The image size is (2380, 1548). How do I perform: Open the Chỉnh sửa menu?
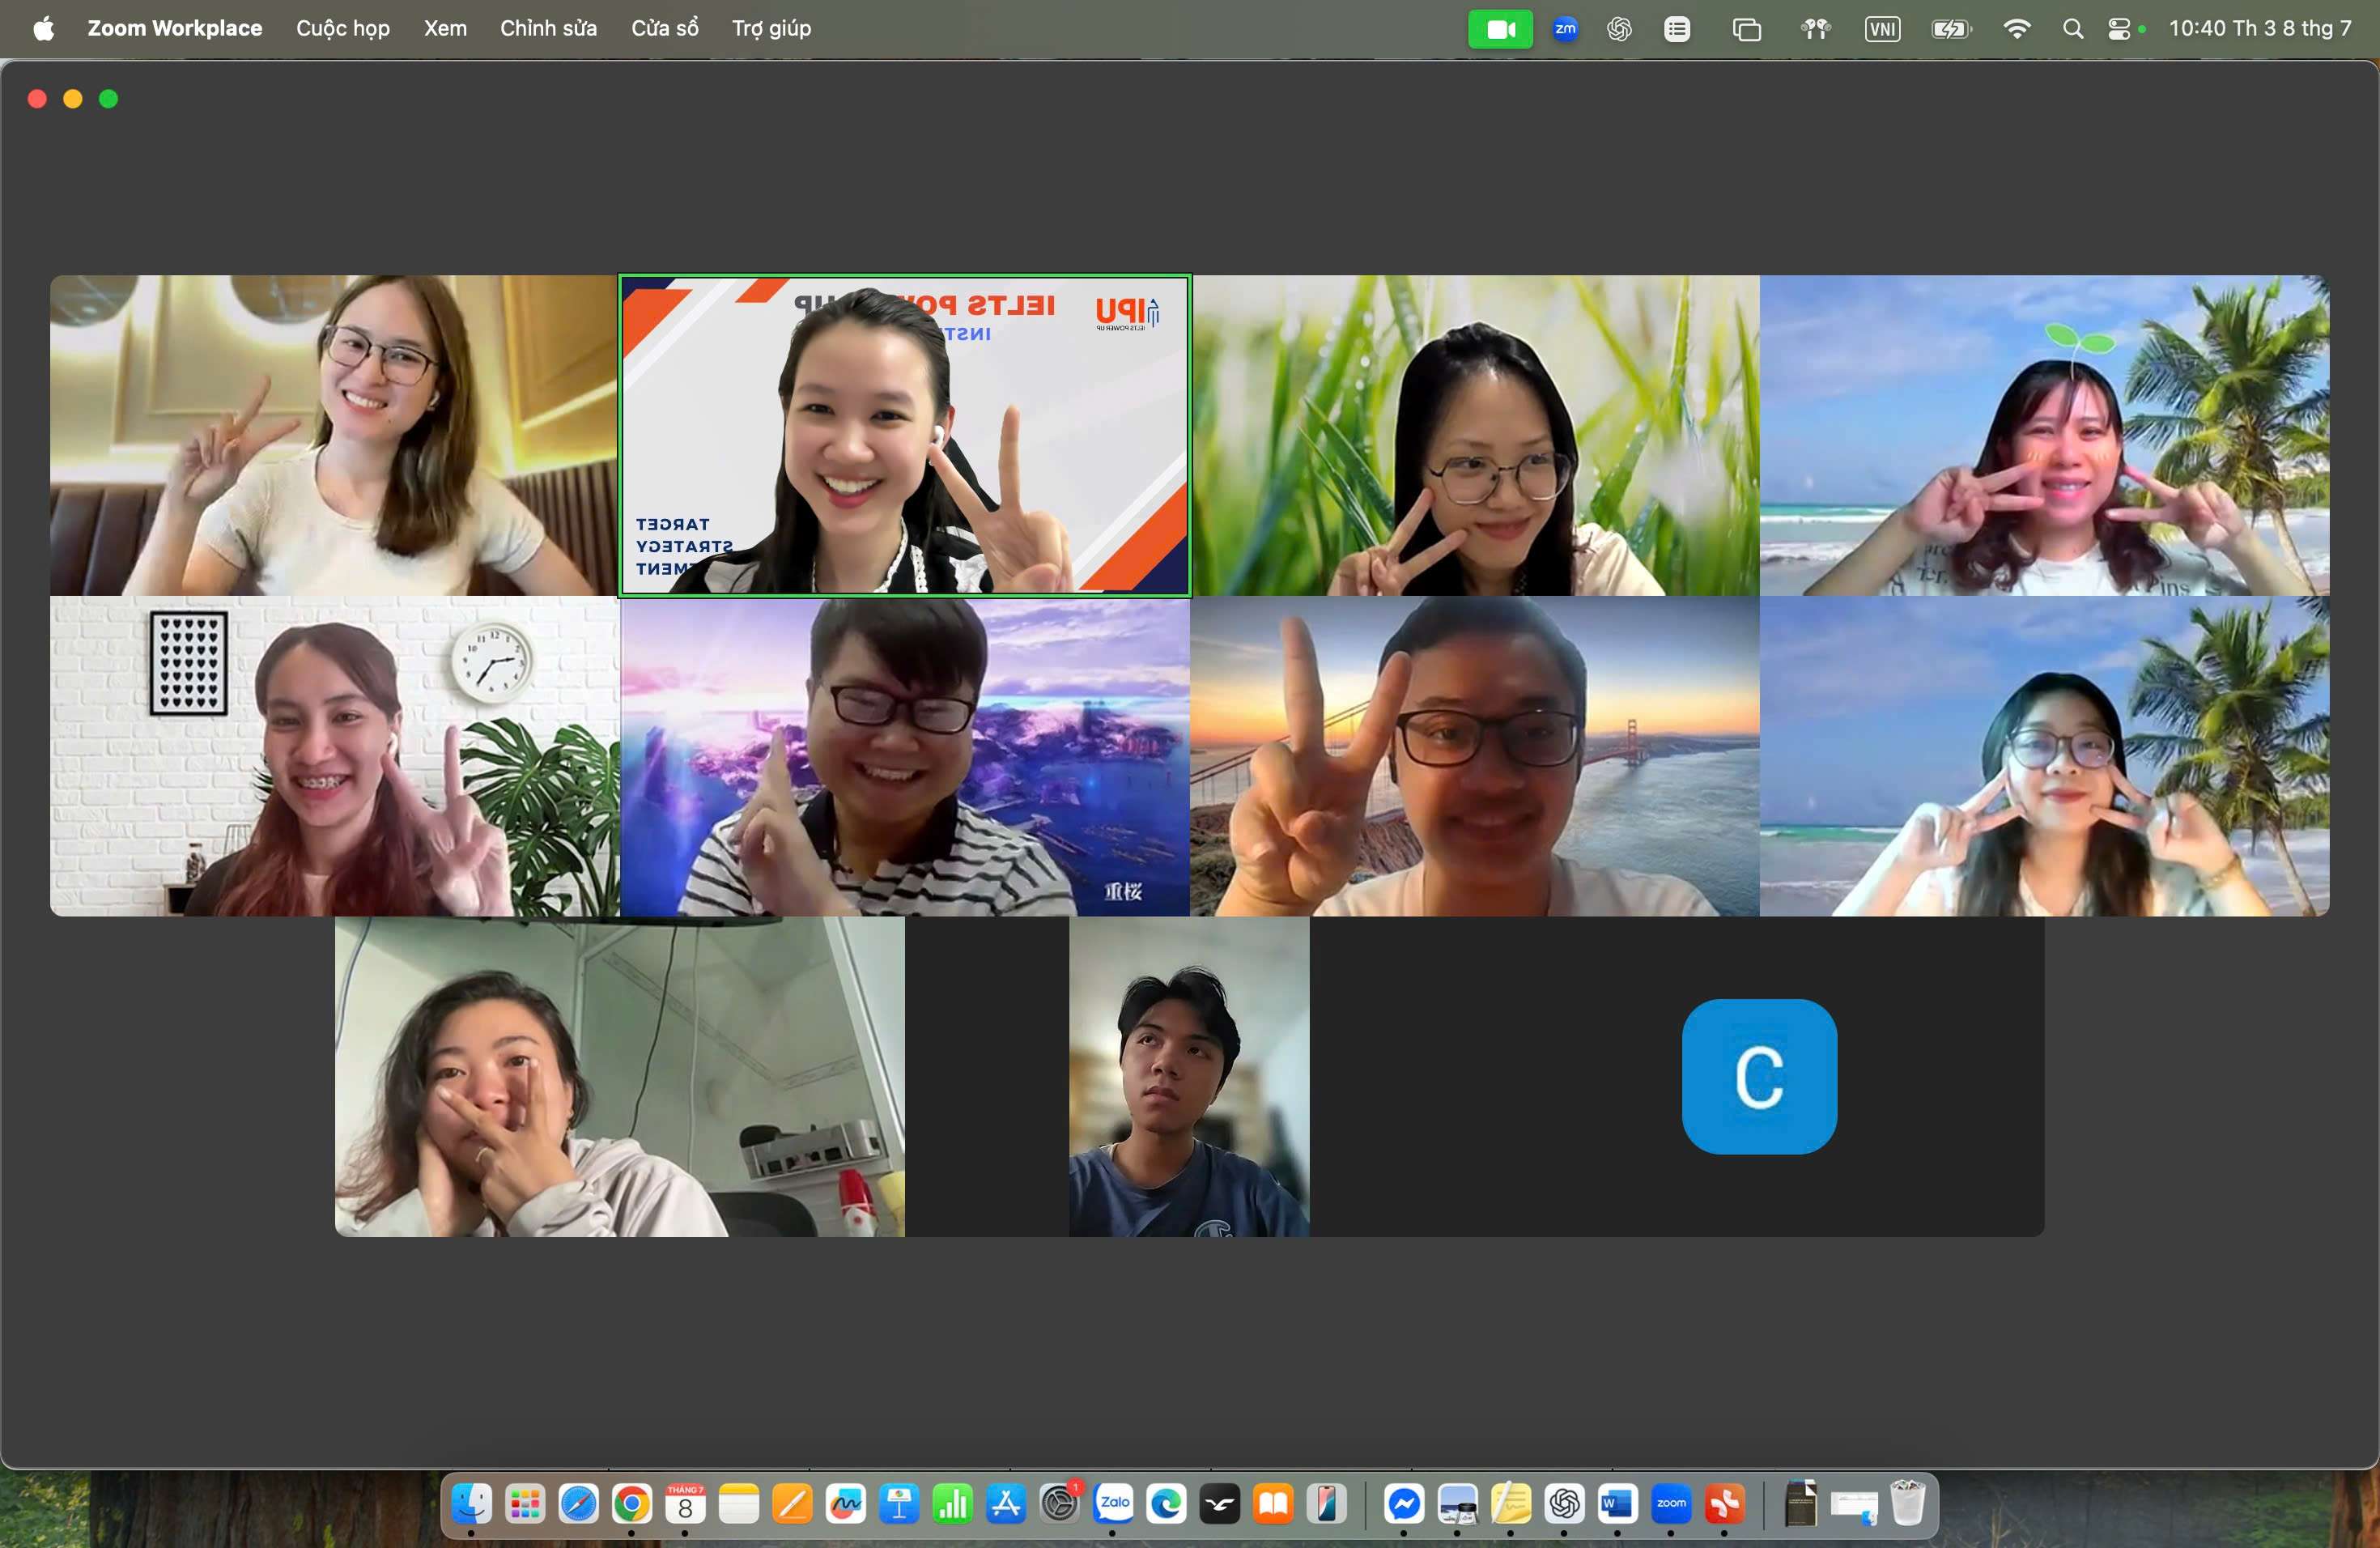point(548,29)
